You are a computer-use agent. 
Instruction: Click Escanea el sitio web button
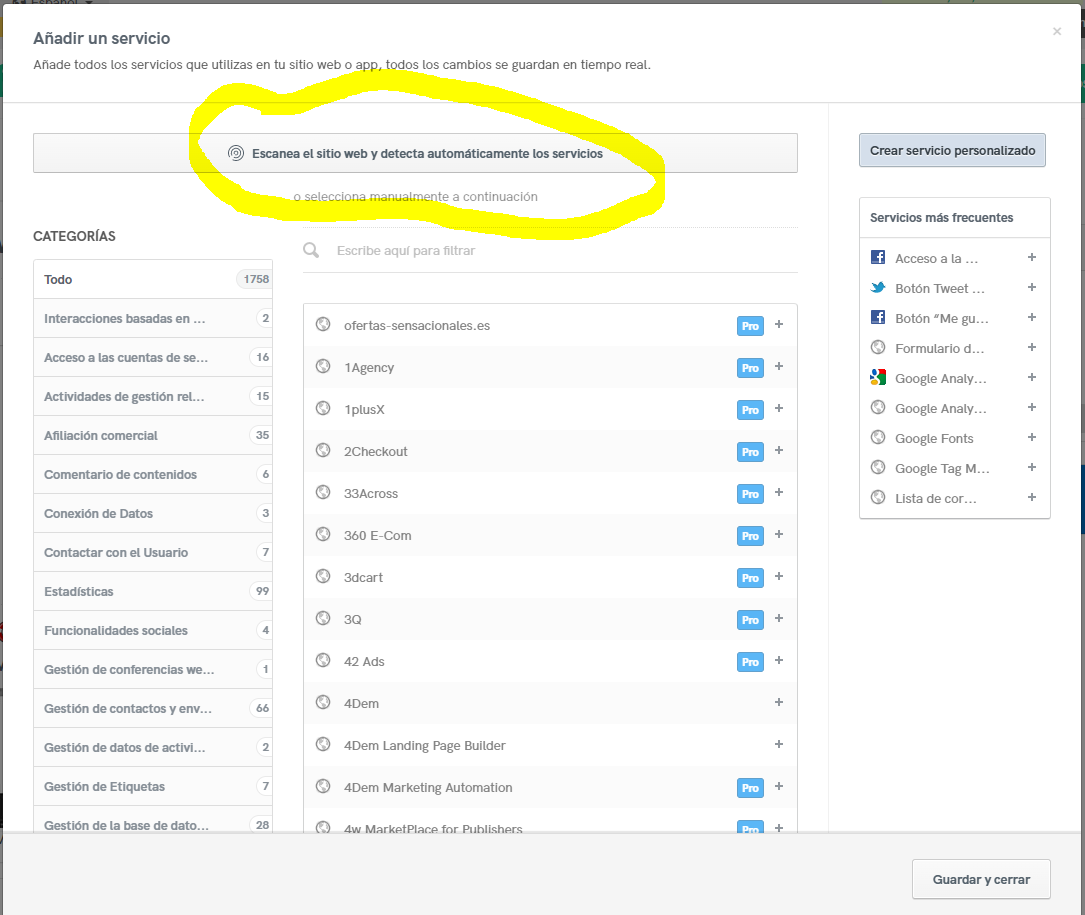tap(415, 154)
